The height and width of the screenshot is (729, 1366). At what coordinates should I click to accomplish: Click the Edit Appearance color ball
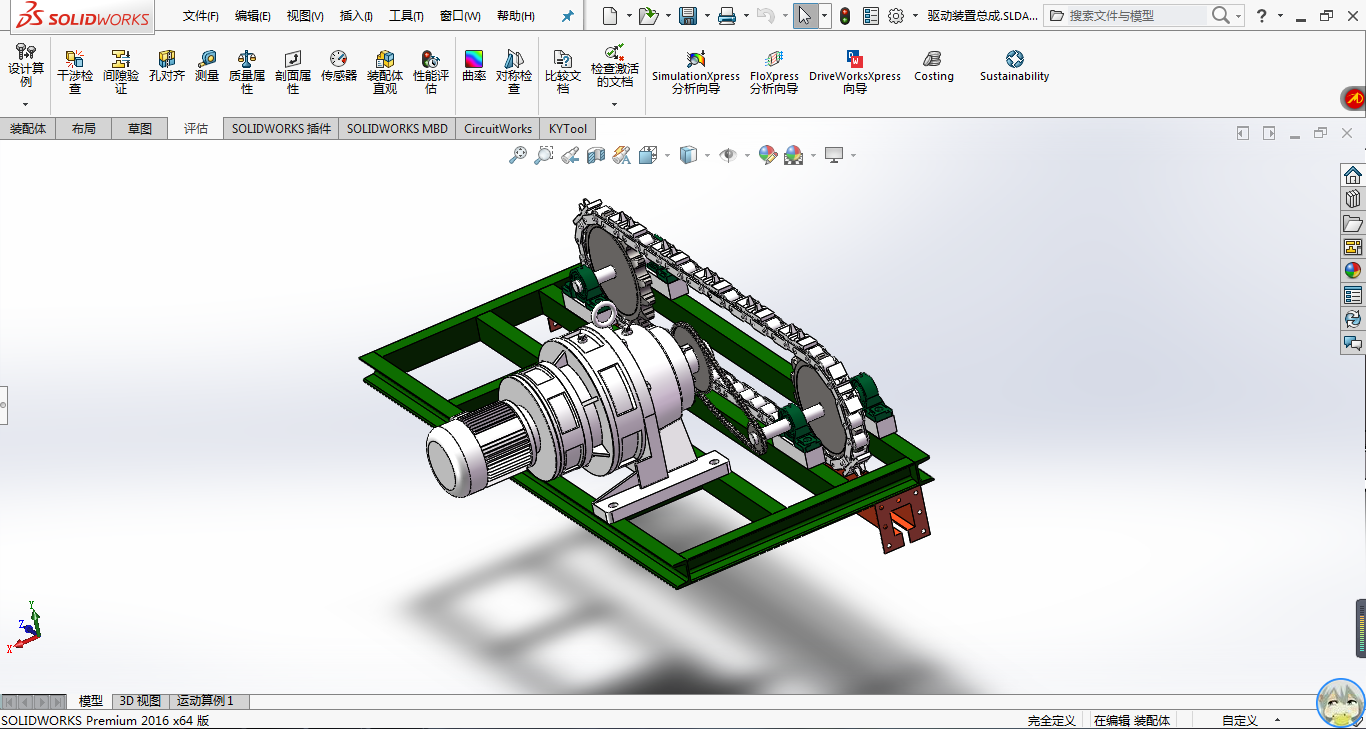coord(767,155)
